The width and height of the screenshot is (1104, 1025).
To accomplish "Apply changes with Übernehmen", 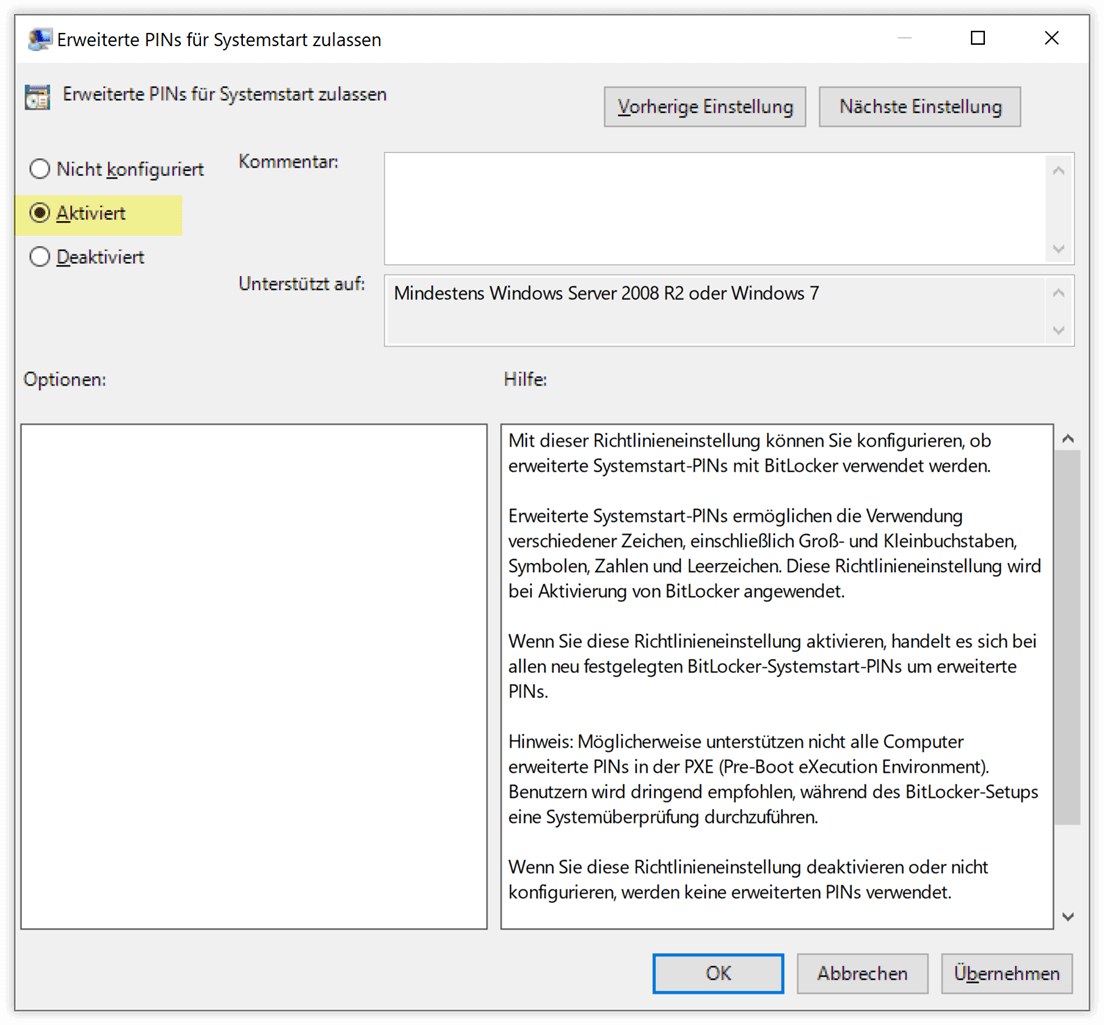I will tap(1006, 973).
